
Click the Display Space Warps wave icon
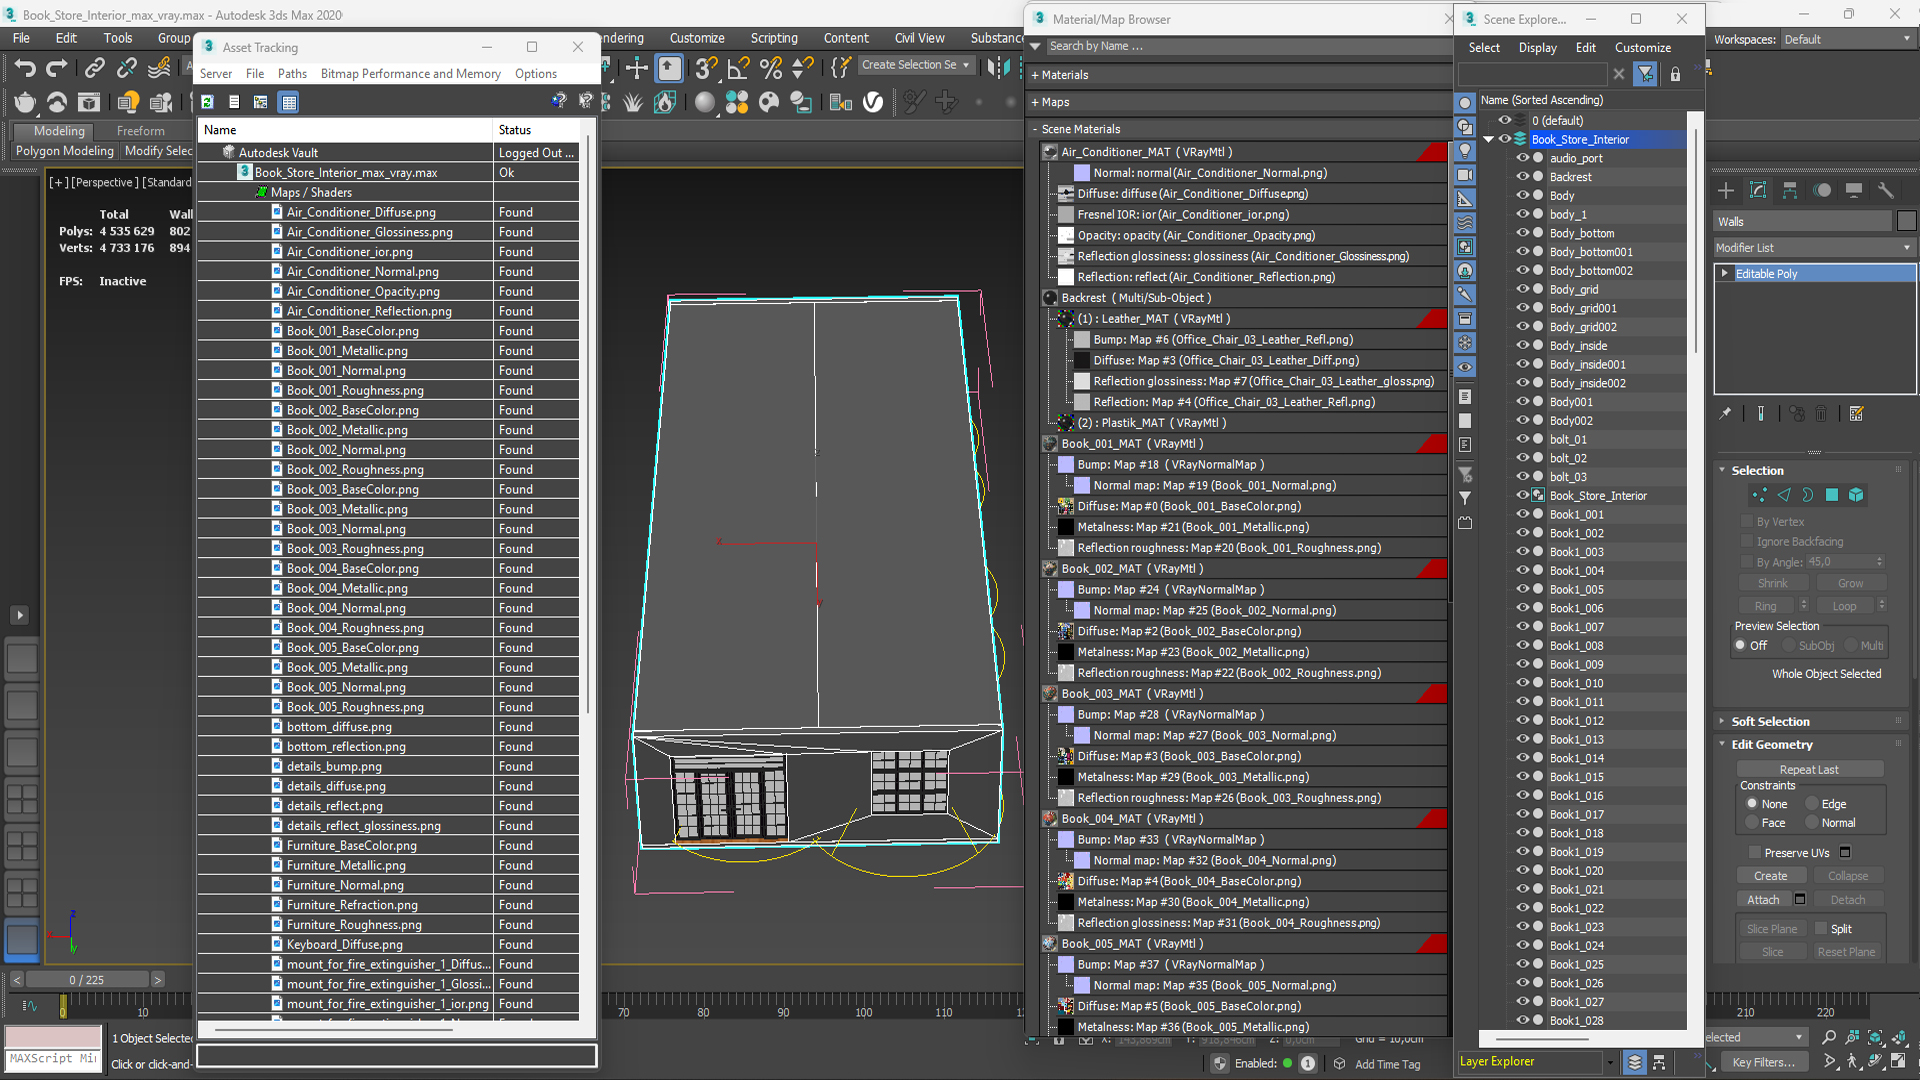click(x=1465, y=223)
